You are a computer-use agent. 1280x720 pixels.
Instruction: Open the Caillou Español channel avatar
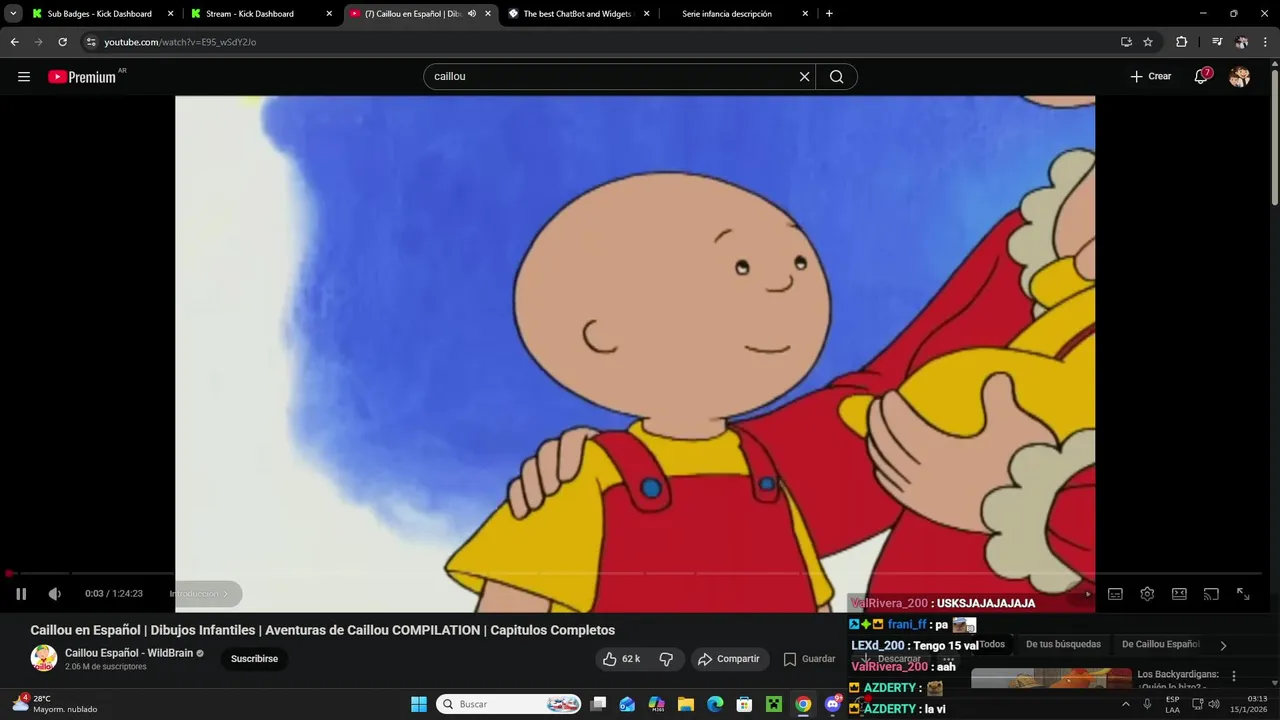(44, 658)
